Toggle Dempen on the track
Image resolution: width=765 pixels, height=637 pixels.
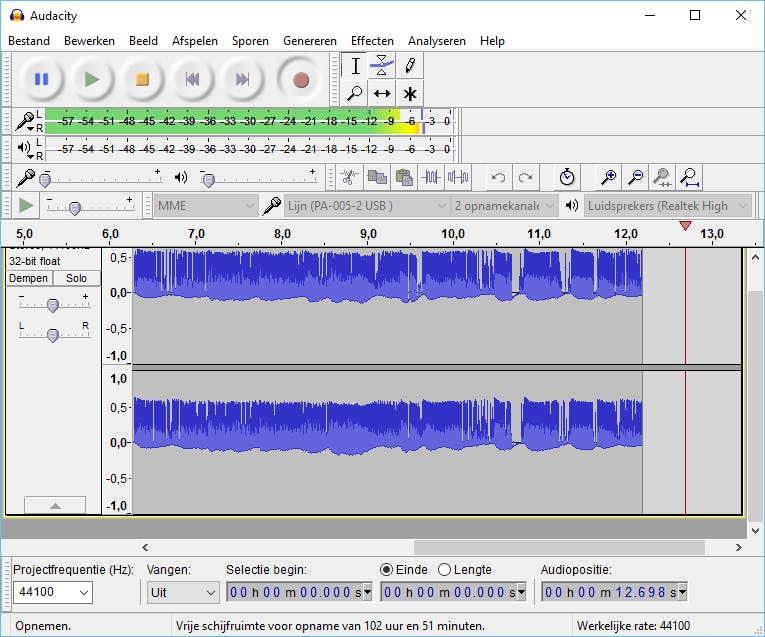click(29, 278)
